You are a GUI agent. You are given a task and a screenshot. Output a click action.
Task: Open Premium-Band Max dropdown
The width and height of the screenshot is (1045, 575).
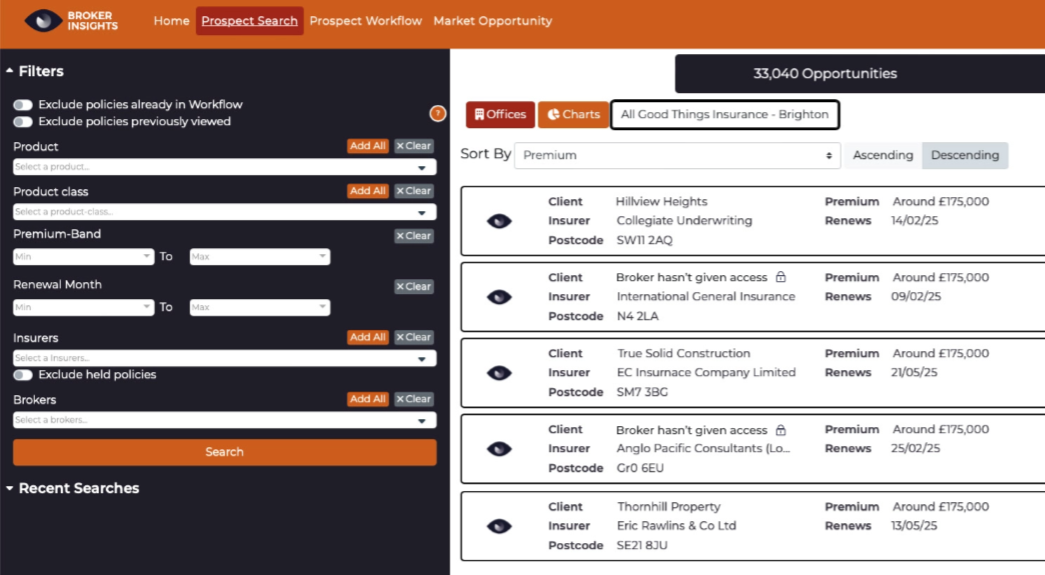pos(259,257)
